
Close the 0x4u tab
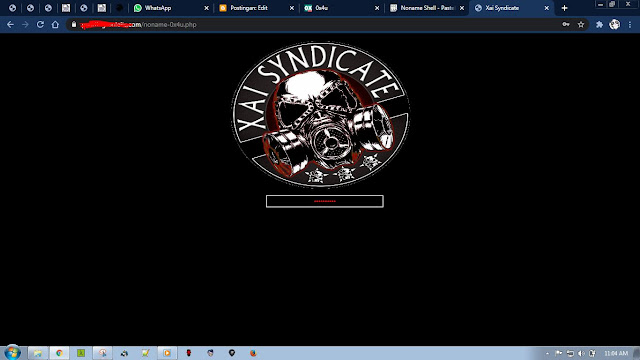point(377,8)
